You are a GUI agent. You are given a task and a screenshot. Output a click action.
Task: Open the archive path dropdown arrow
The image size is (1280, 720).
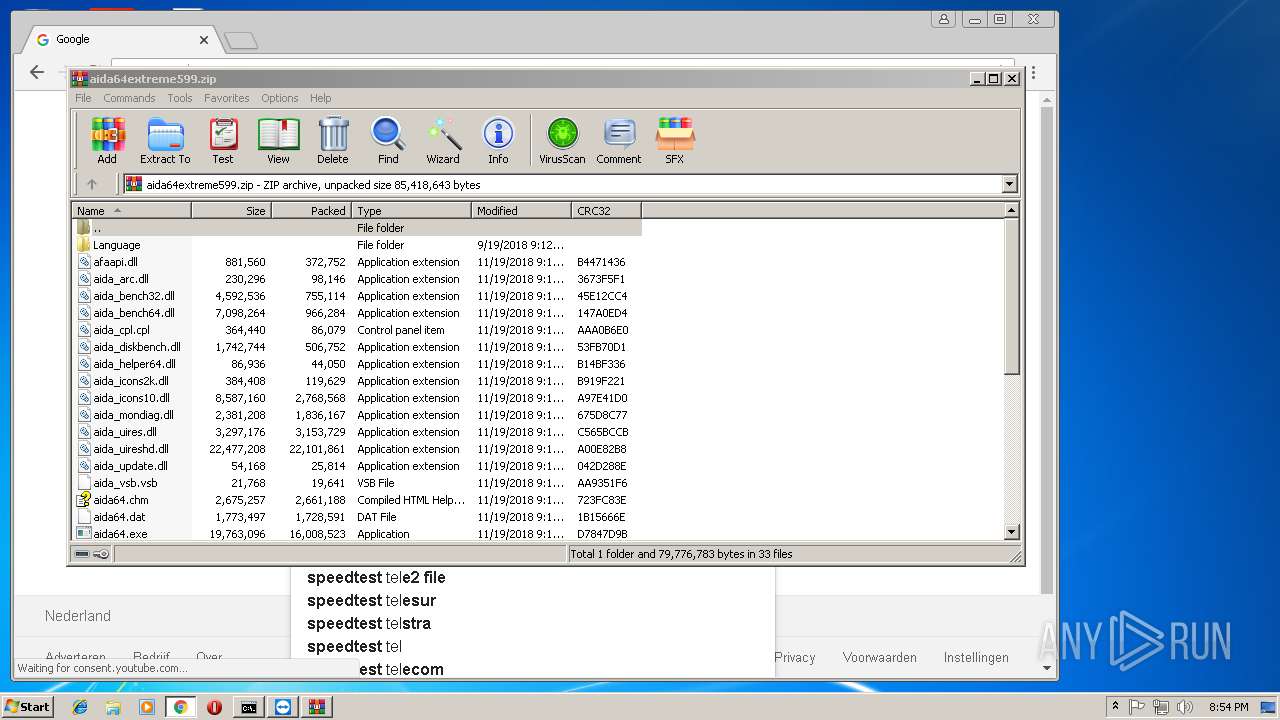(x=1009, y=184)
